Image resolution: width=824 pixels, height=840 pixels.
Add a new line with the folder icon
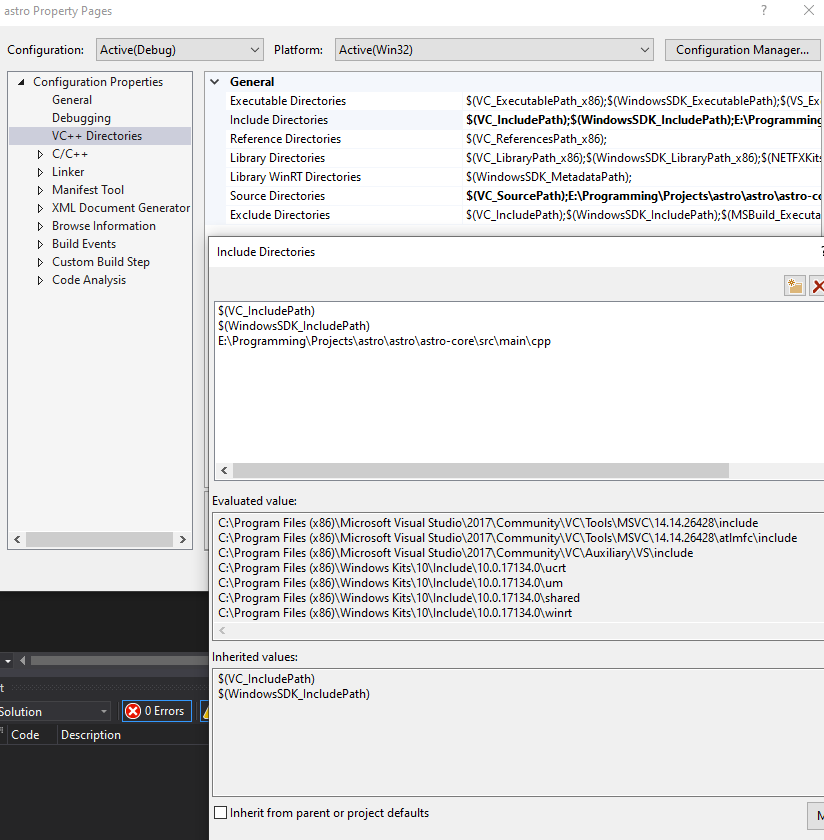[795, 286]
